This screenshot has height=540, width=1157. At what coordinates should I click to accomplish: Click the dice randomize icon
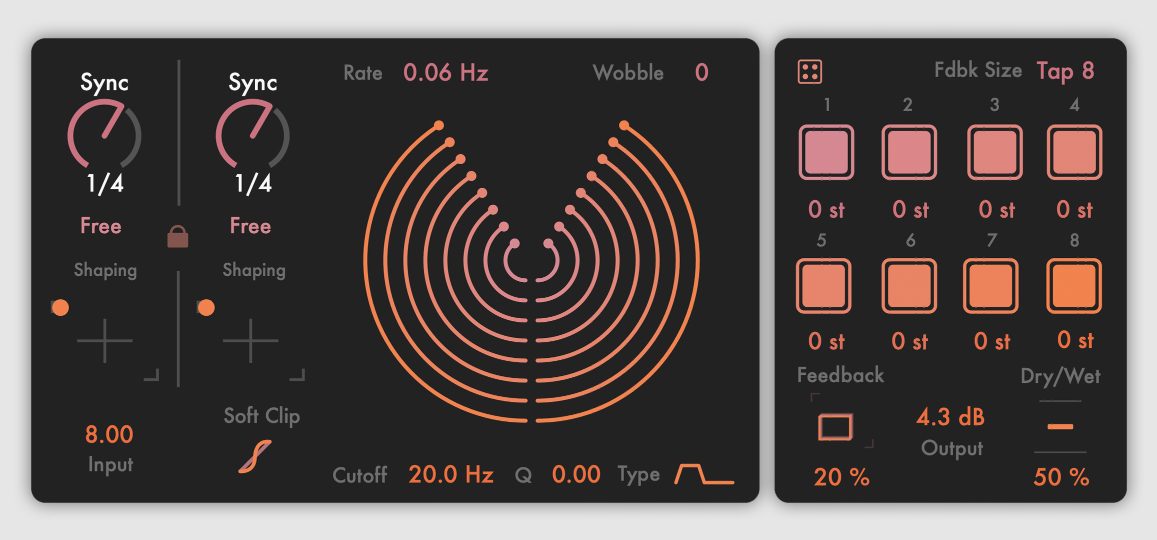tap(810, 72)
